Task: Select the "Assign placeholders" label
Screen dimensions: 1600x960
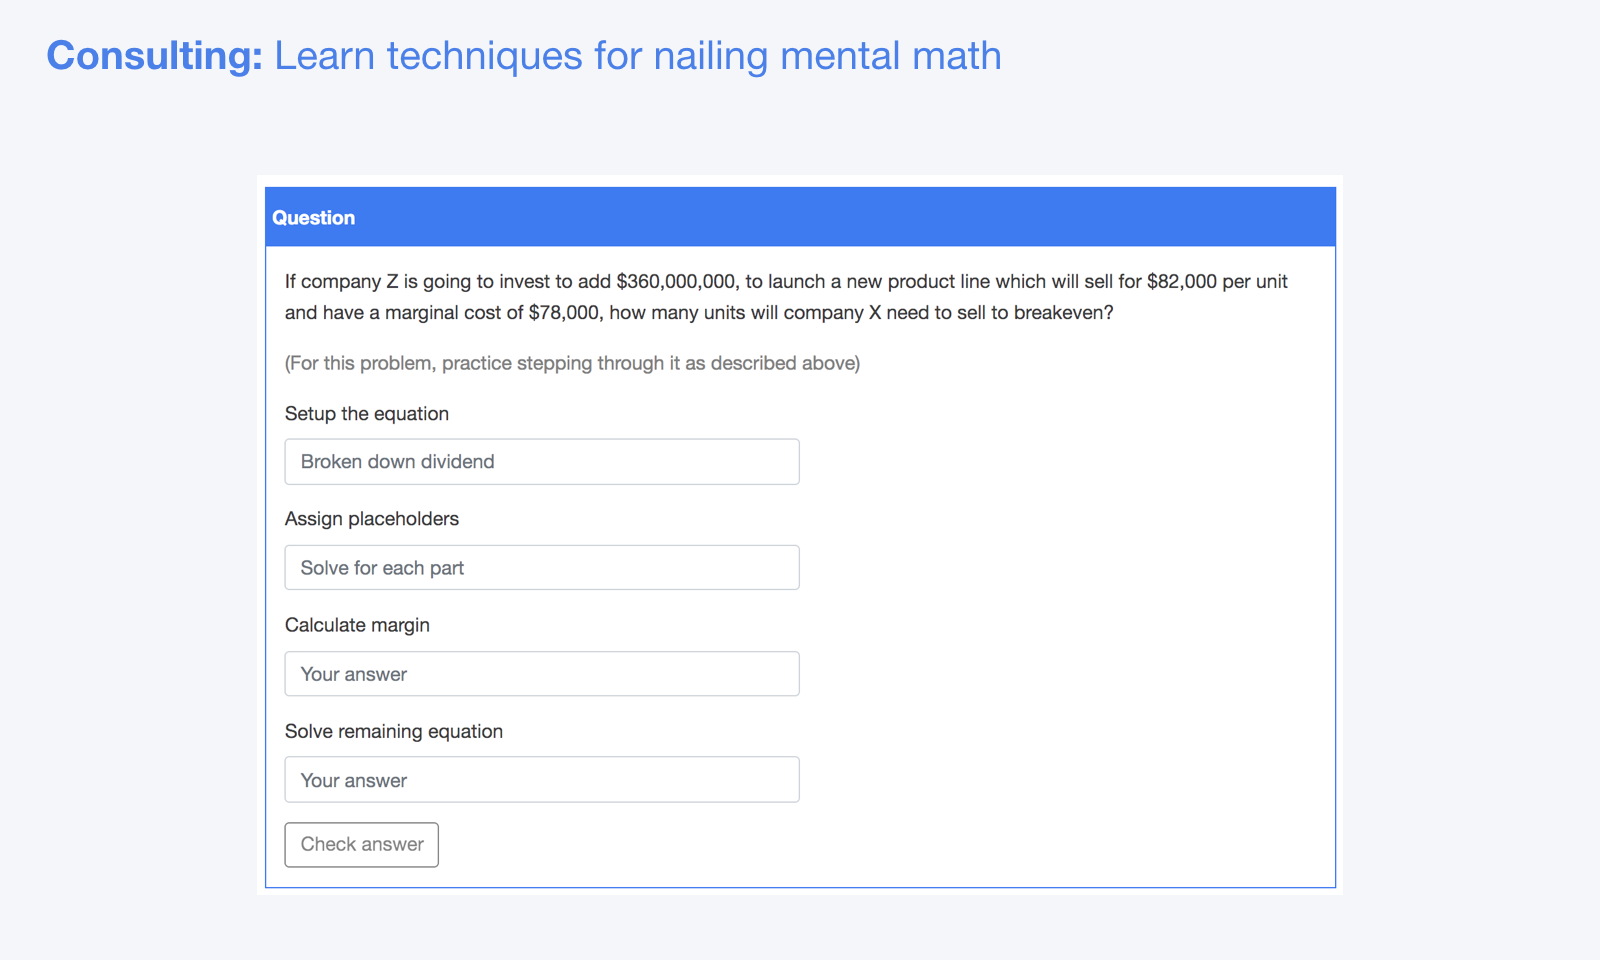Action: 372,518
